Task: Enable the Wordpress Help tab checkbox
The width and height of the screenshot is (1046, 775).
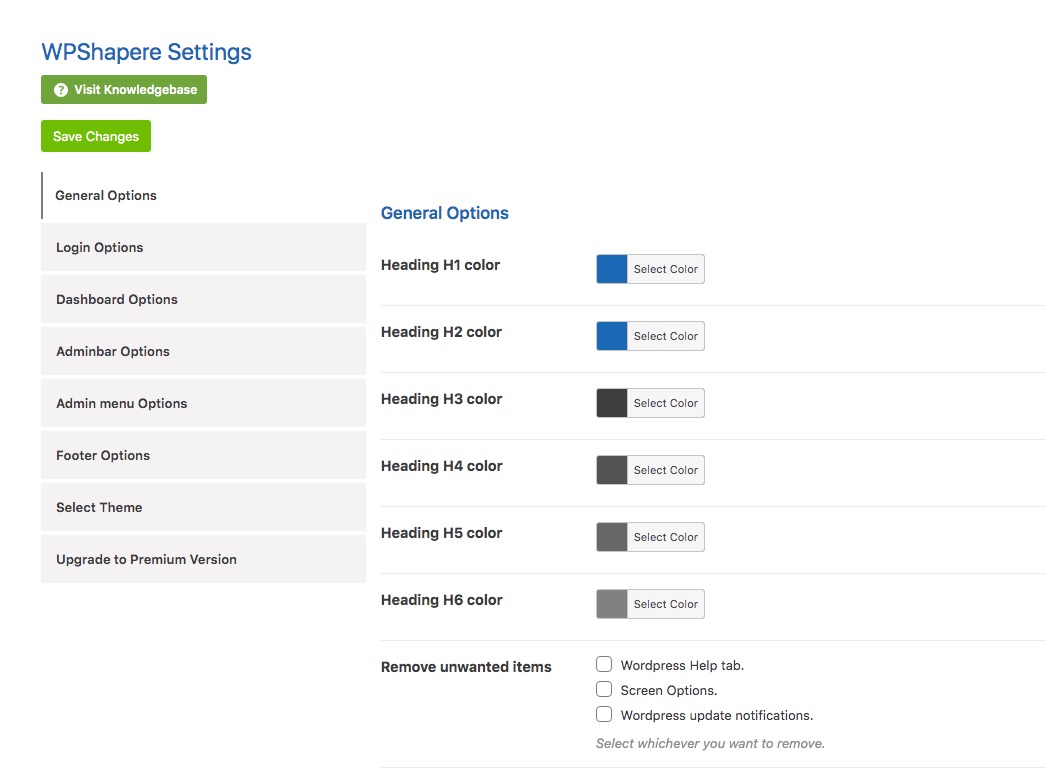Action: (604, 664)
